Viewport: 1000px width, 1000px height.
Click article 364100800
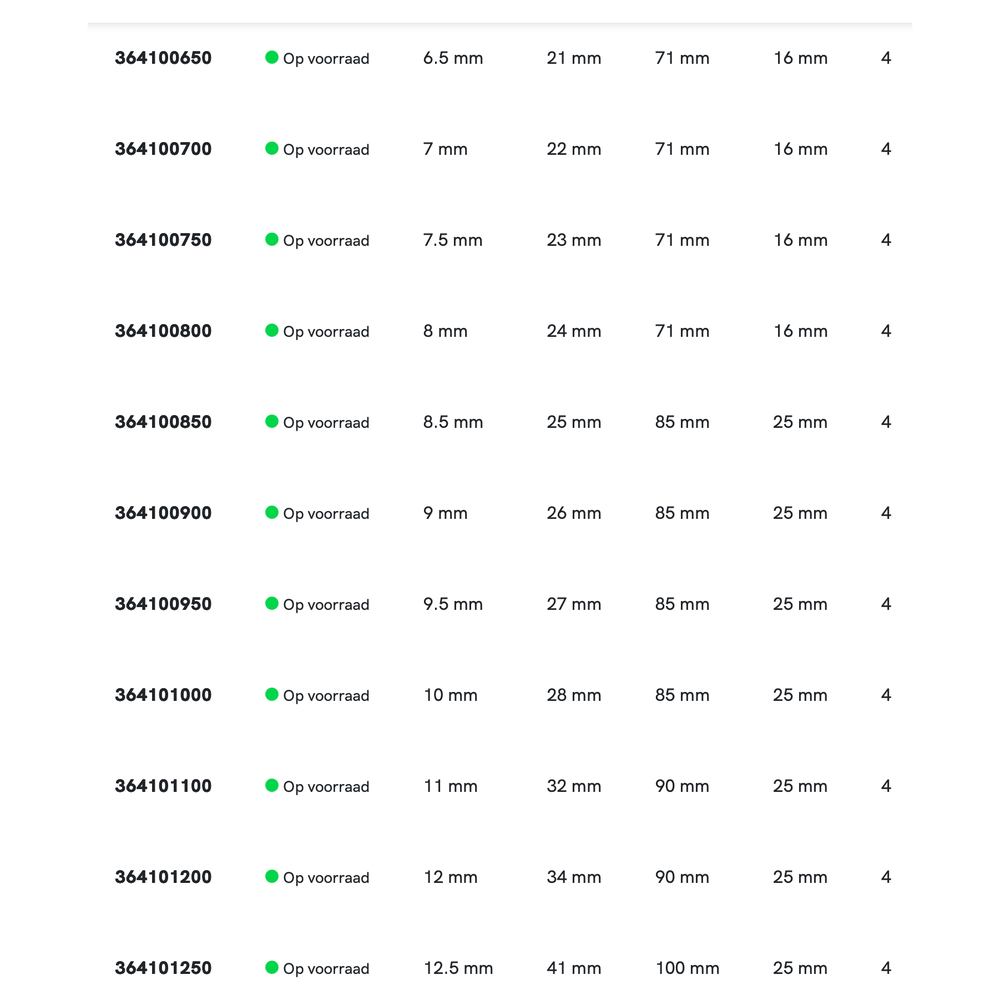click(x=163, y=331)
